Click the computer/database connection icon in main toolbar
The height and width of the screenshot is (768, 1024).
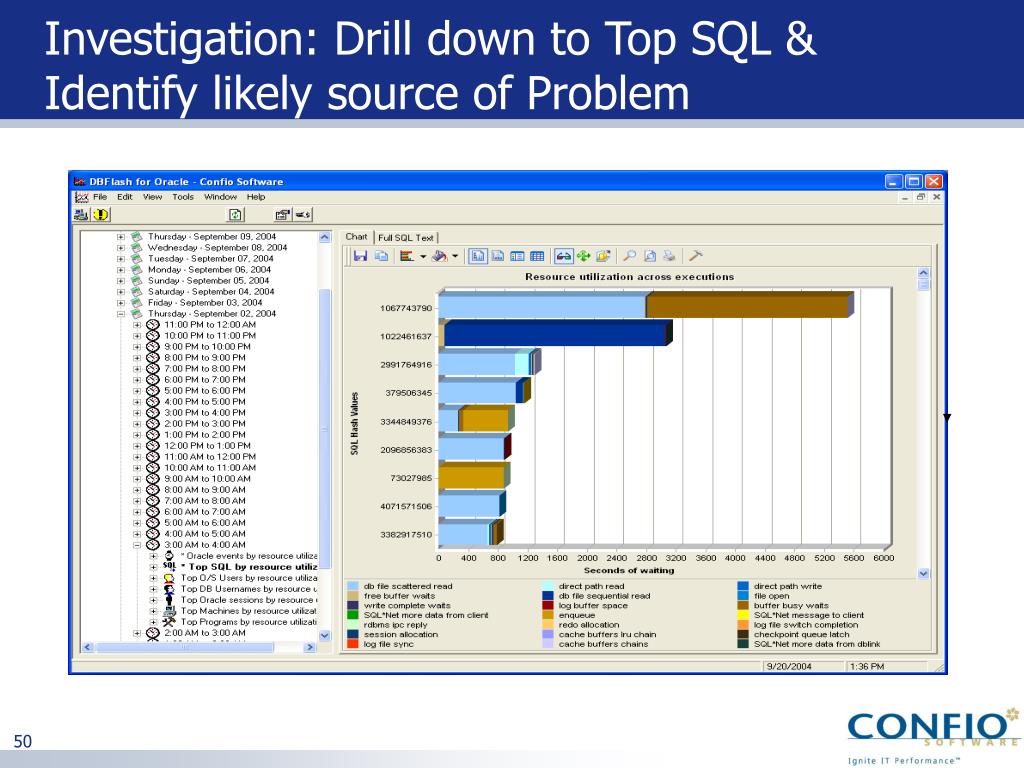click(x=82, y=214)
